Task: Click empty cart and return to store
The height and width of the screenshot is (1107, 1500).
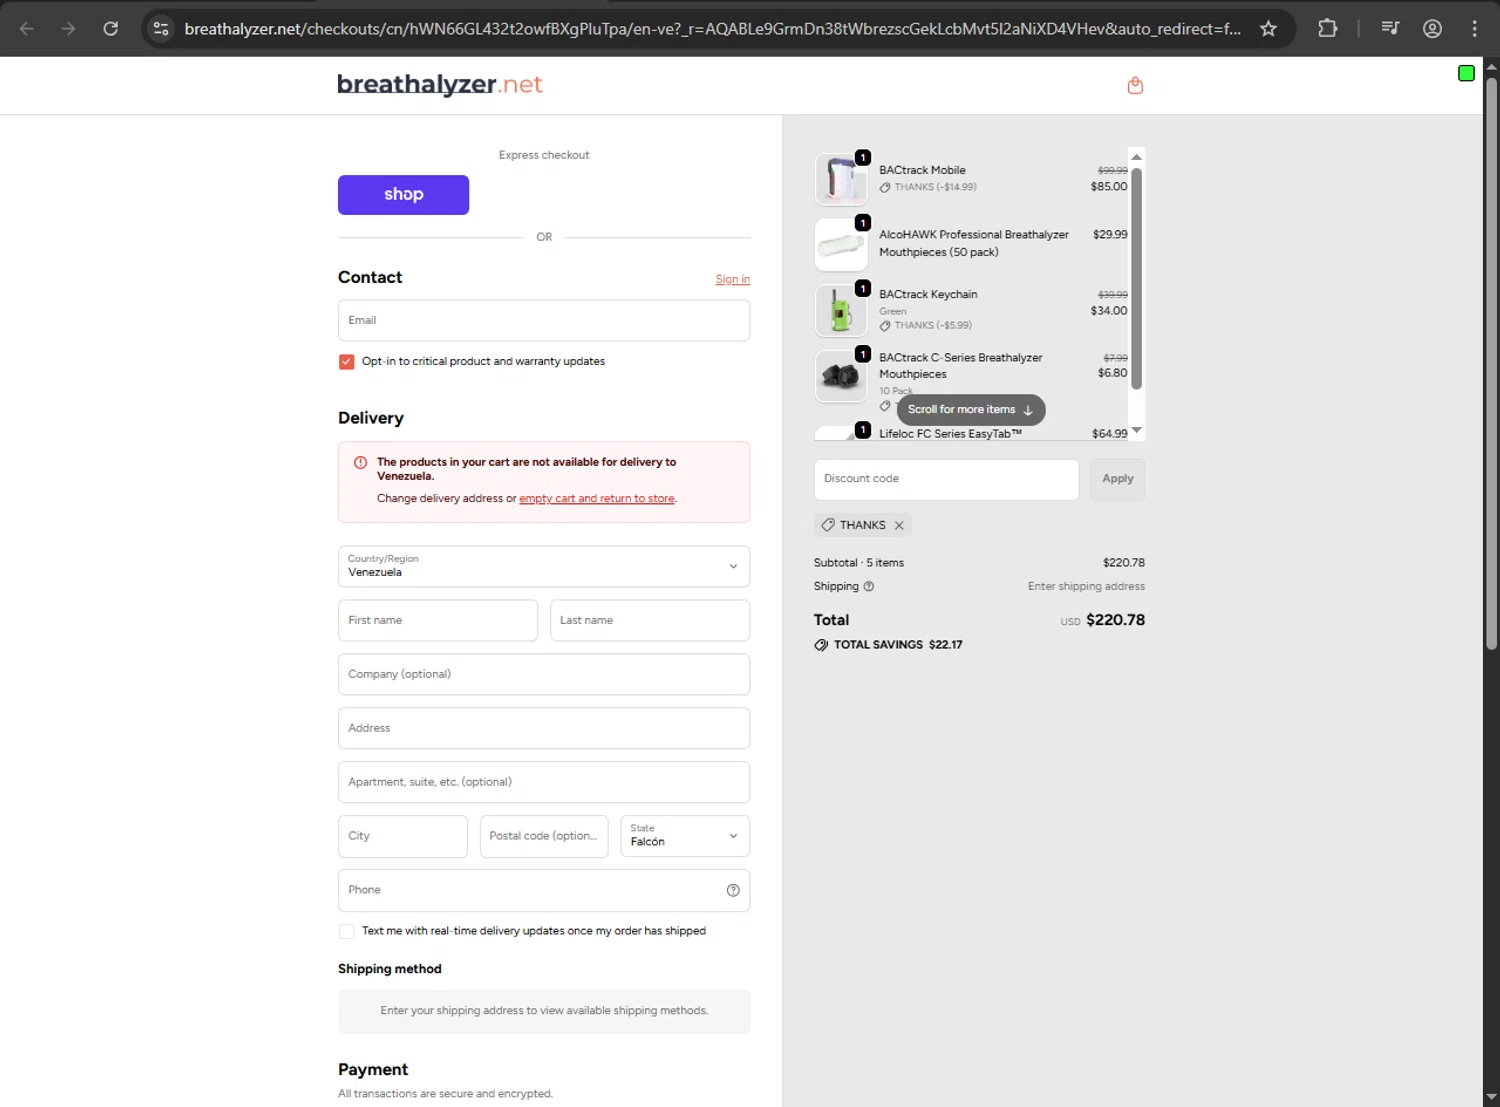Action: click(x=597, y=499)
